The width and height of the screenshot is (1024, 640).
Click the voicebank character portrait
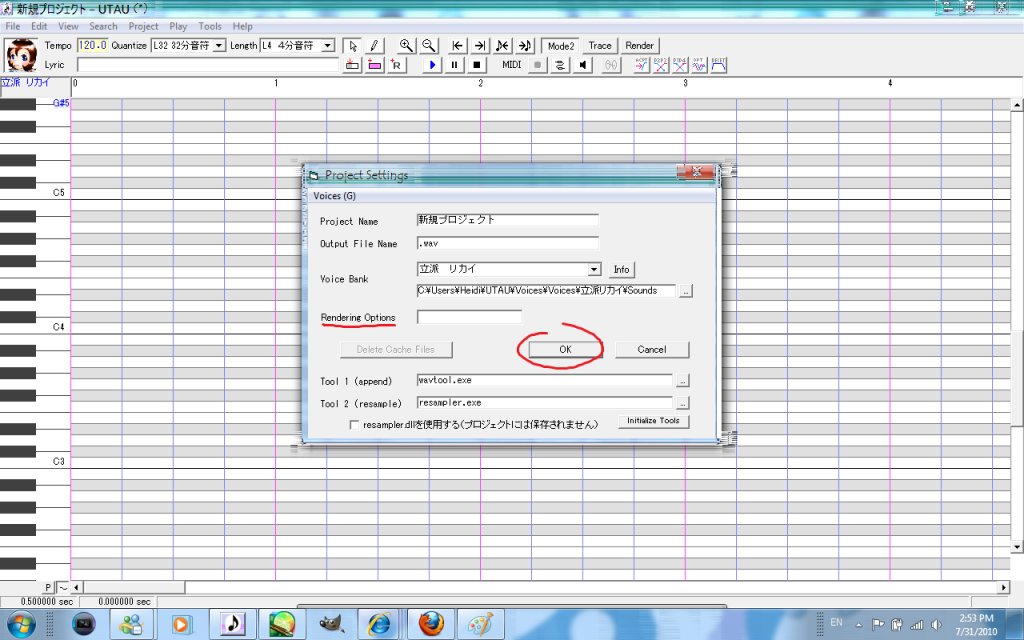coord(21,55)
